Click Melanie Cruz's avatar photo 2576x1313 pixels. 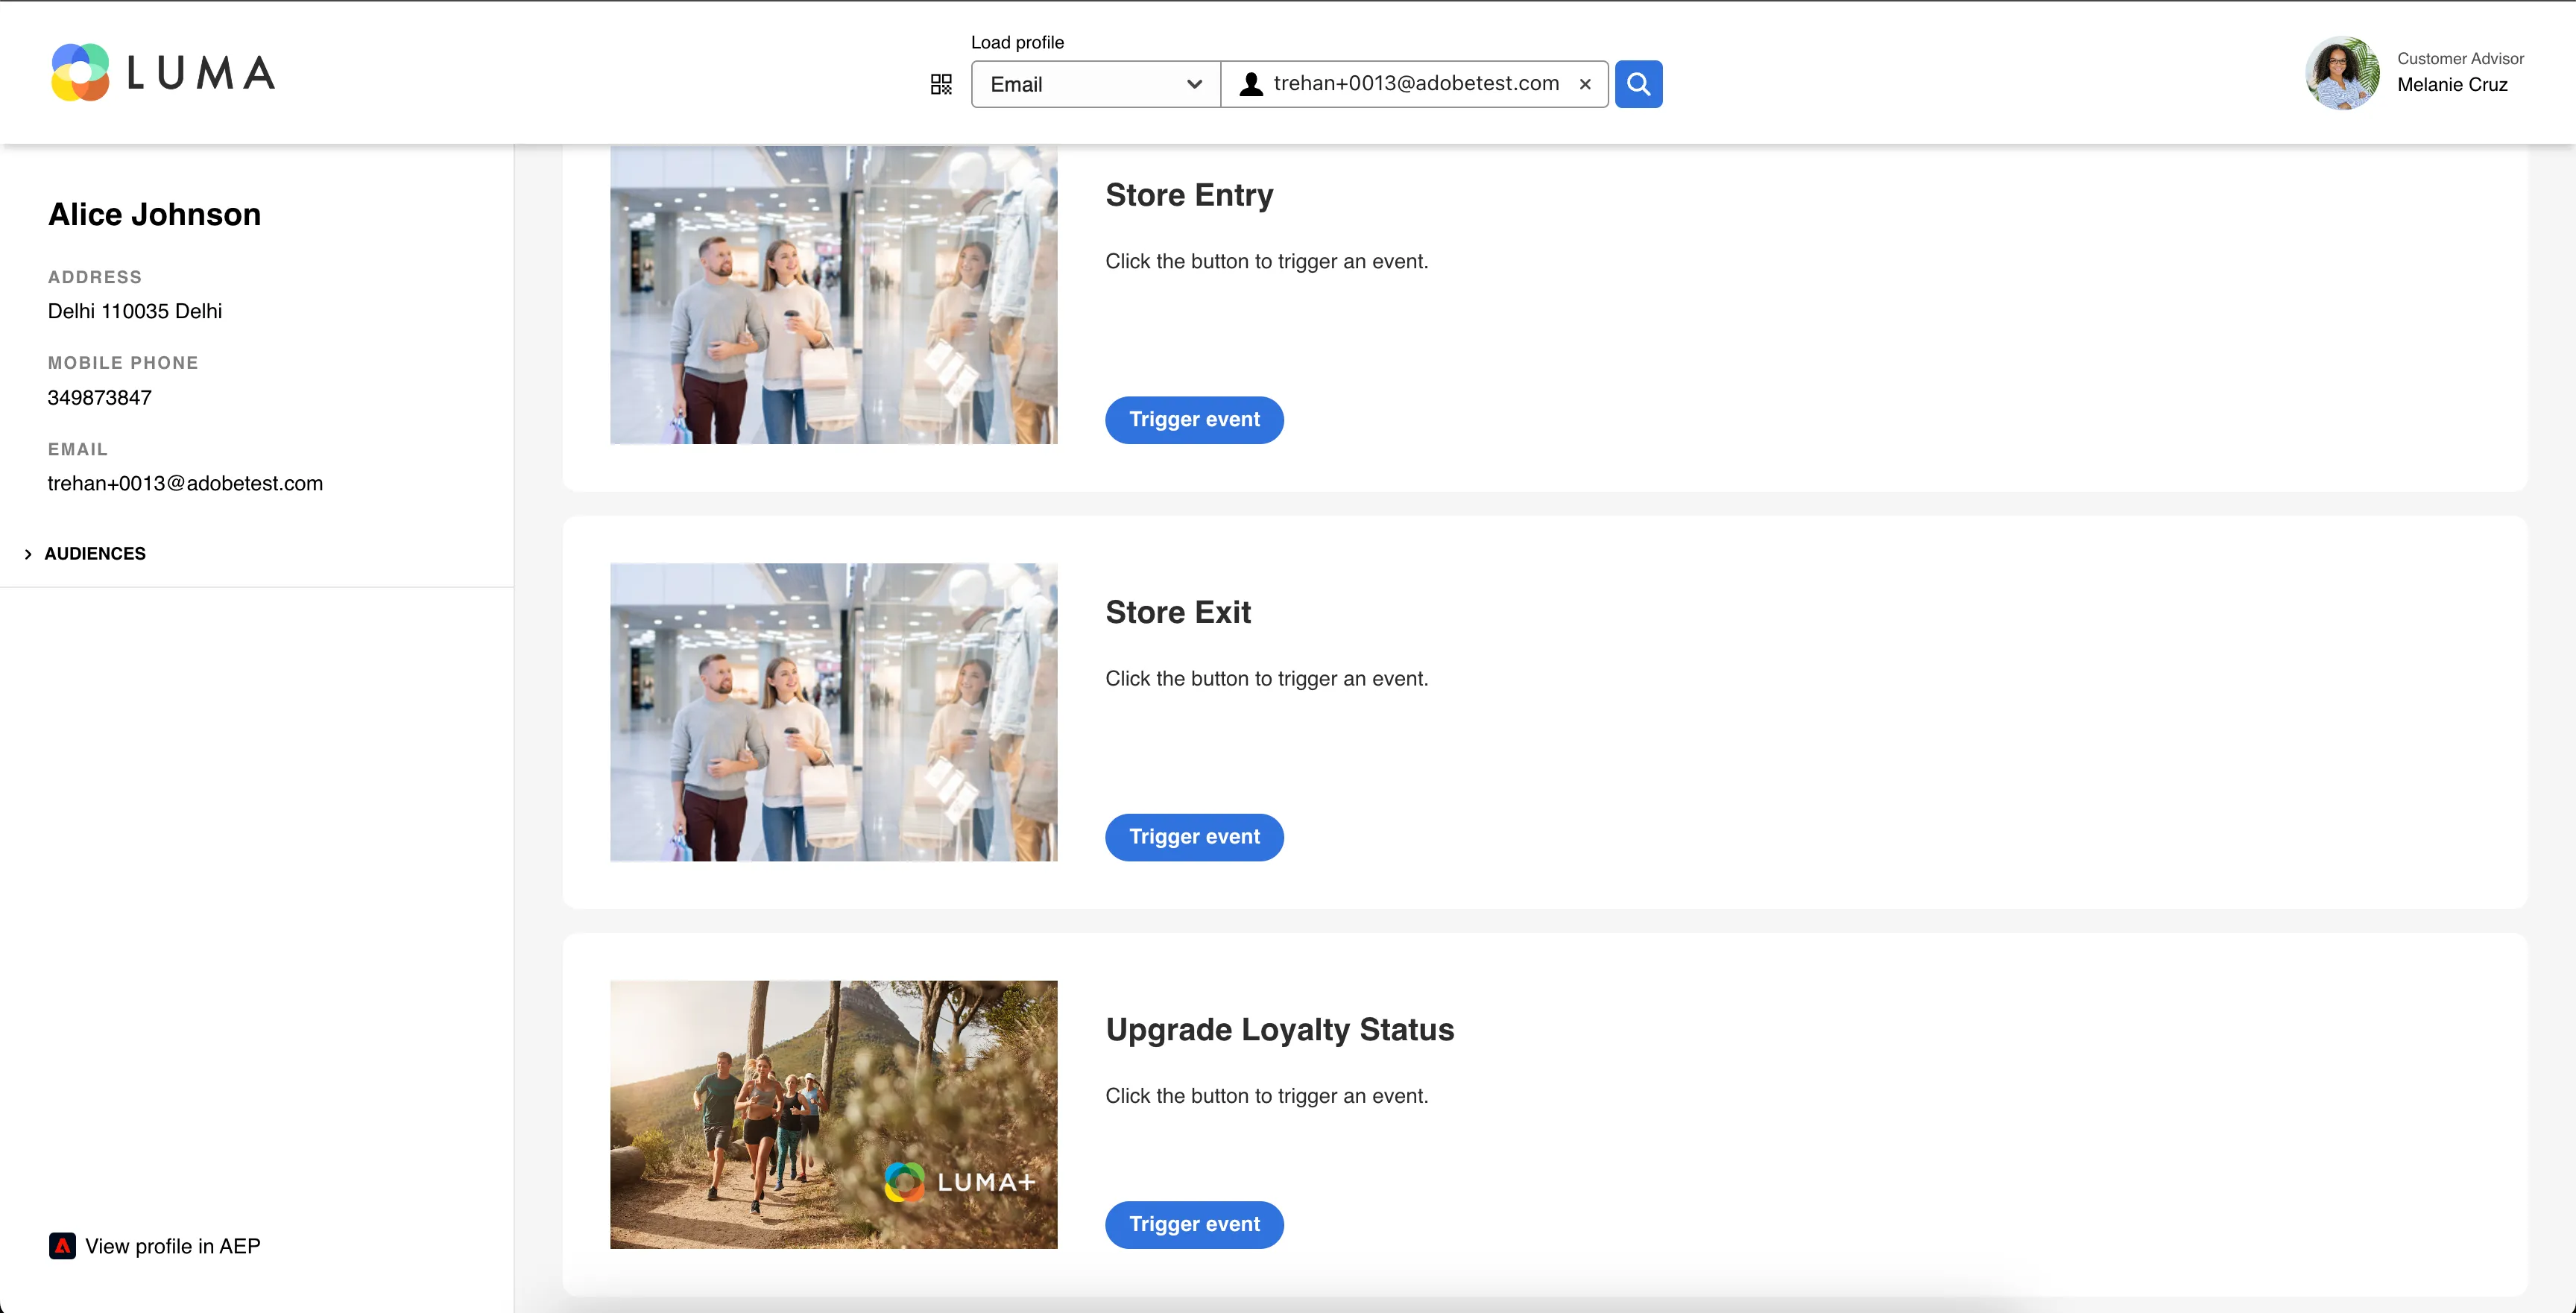(x=2342, y=73)
